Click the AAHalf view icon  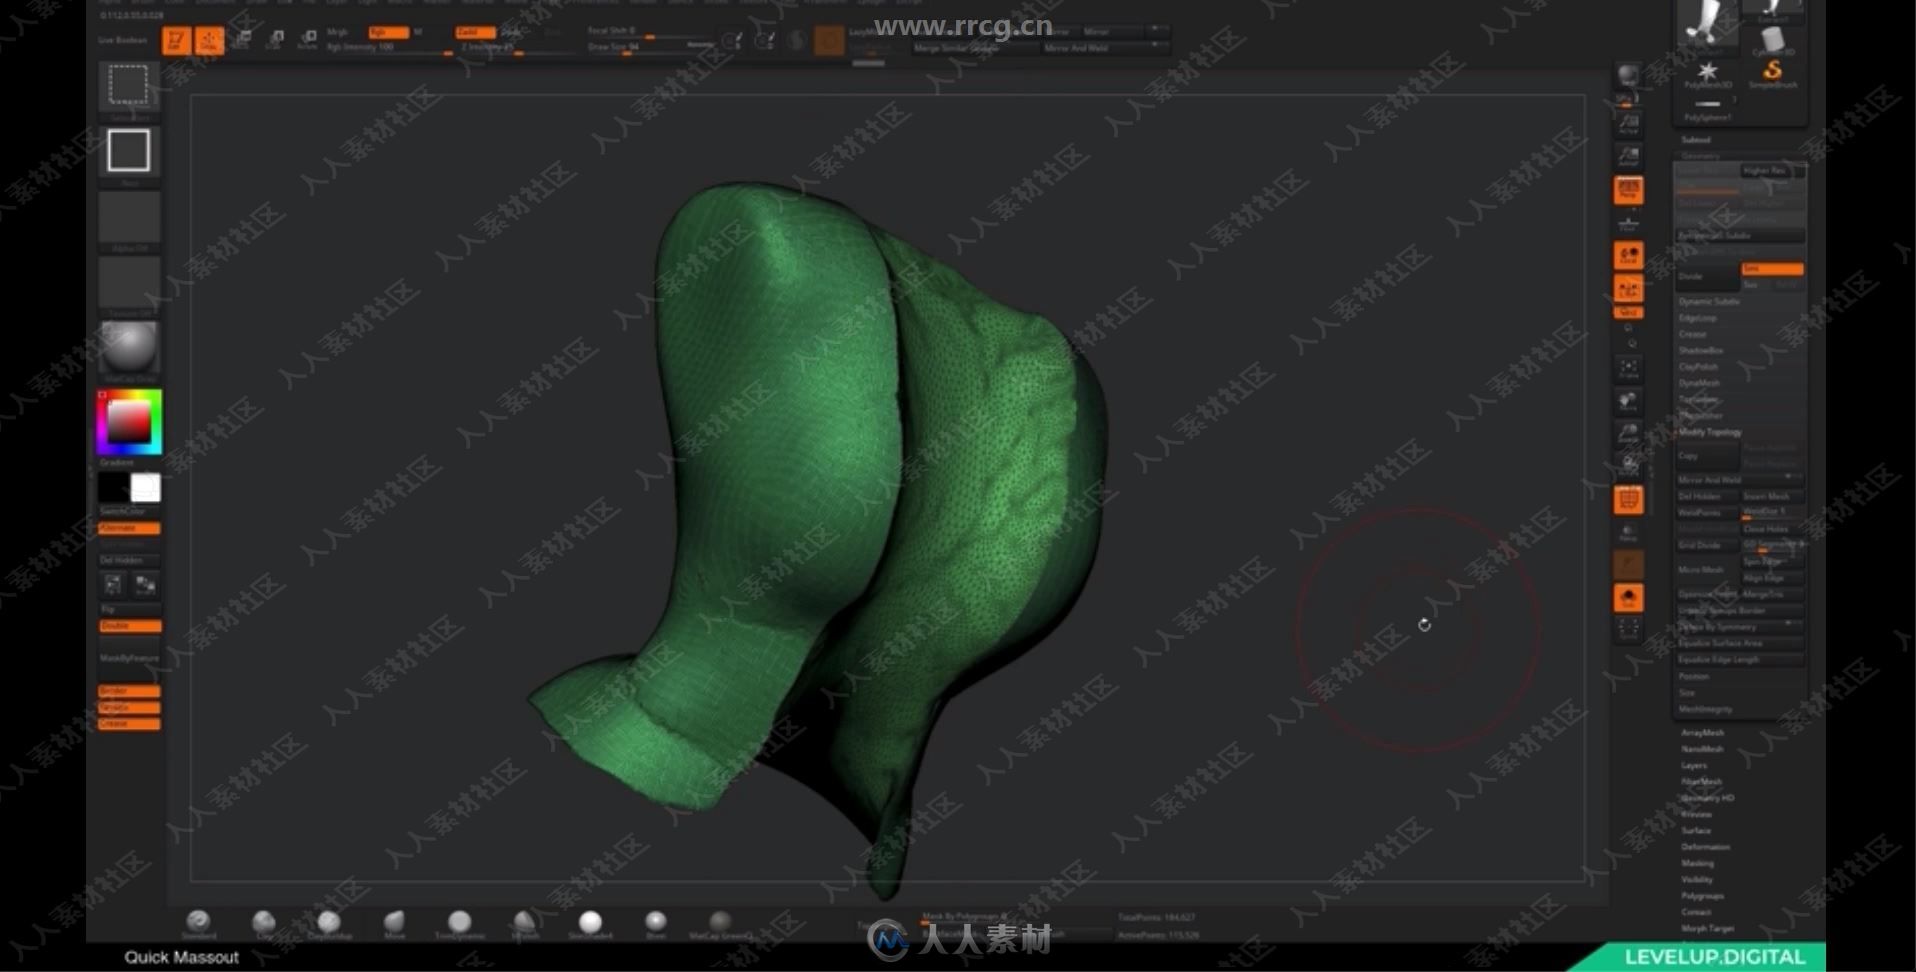coord(1628,156)
